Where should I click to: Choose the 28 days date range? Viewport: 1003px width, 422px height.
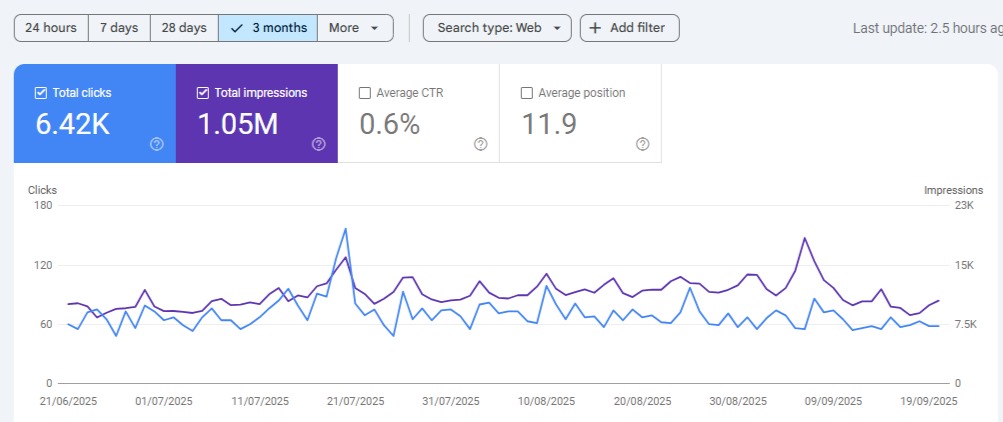coord(184,28)
